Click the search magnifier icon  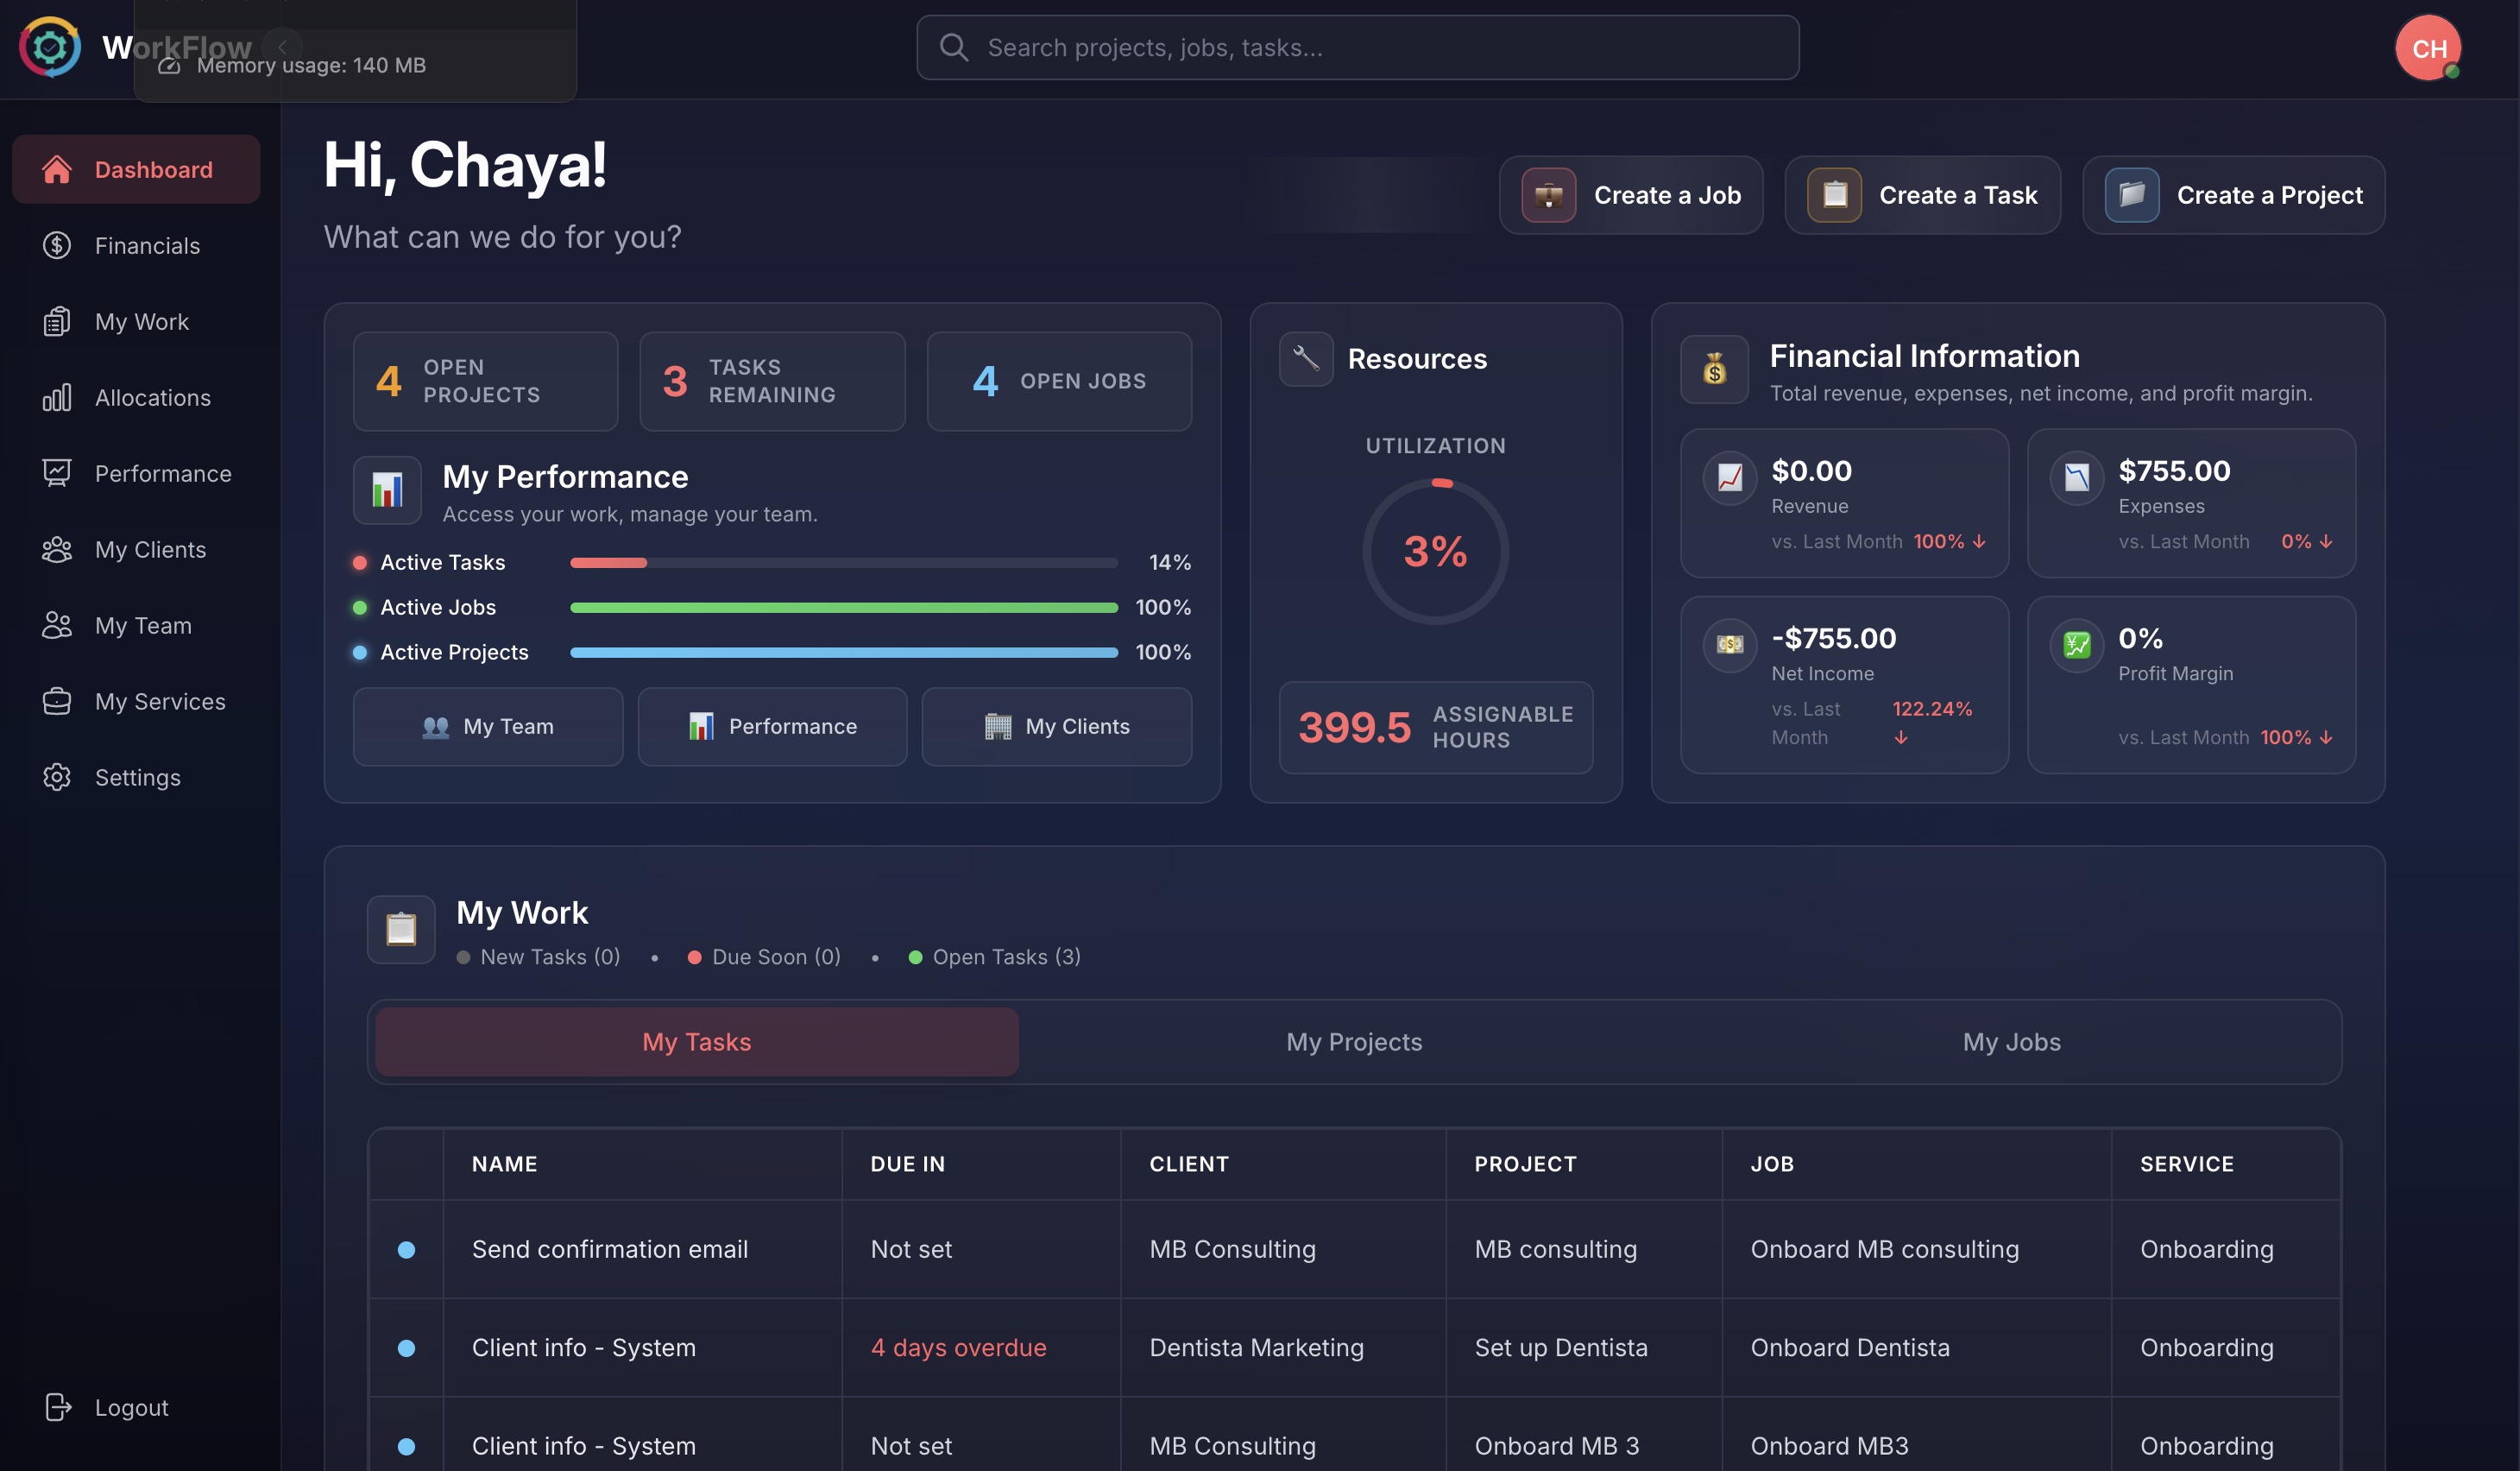pos(953,46)
